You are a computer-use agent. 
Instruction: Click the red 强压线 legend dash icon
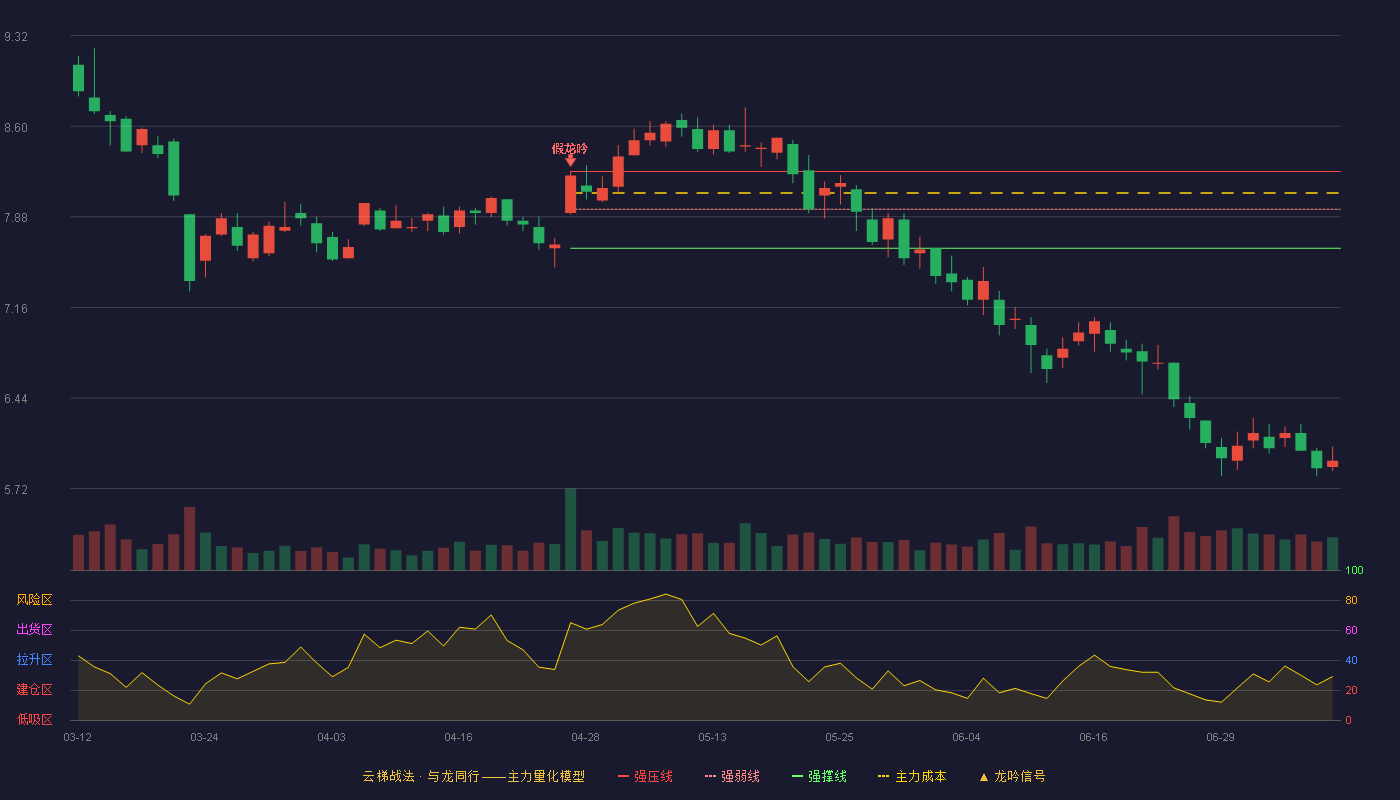[623, 777]
